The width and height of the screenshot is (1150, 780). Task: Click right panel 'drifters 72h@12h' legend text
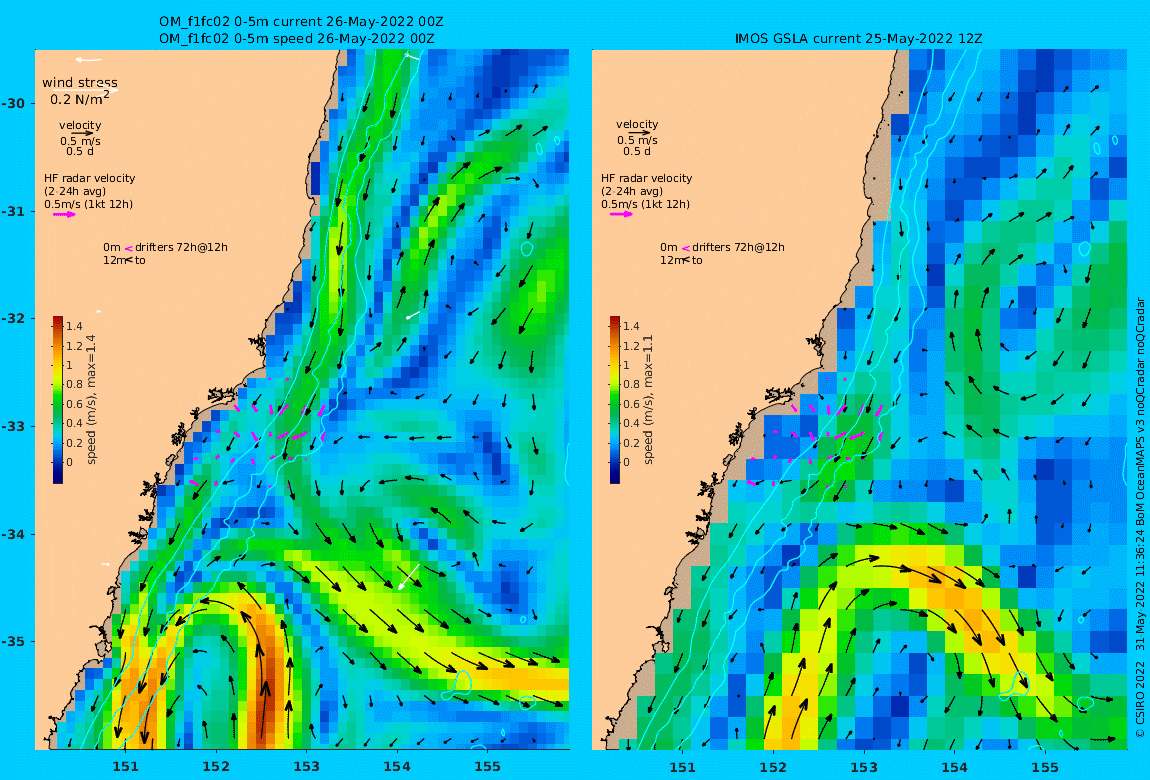tap(738, 247)
